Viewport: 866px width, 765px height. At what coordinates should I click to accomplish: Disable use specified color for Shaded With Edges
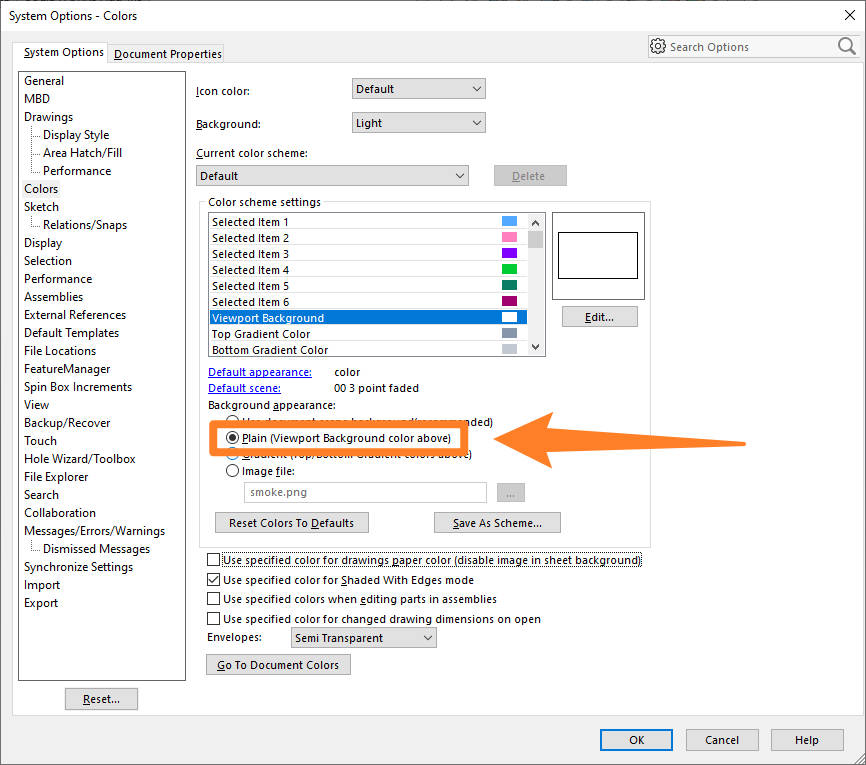[215, 579]
